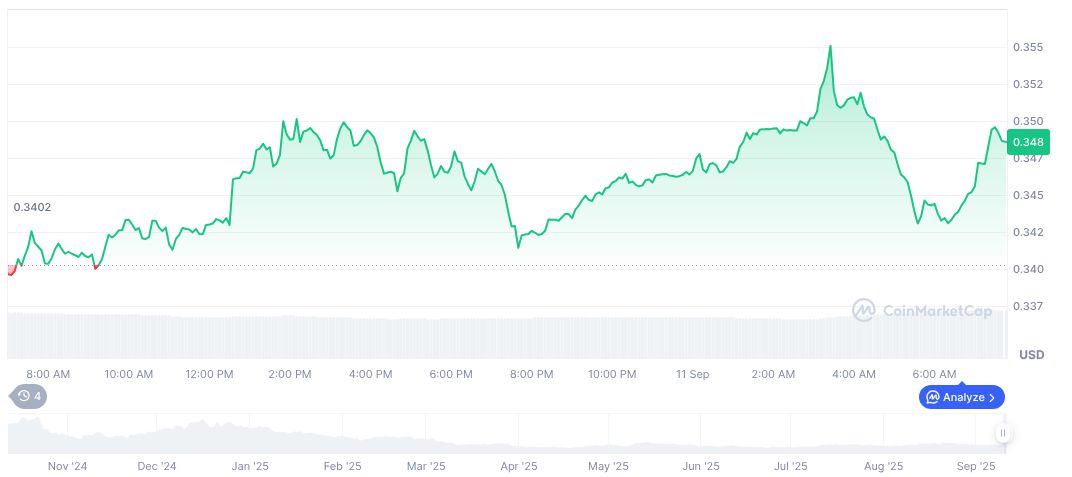This screenshot has height=477, width=1072.
Task: Click the current price tag 0.348
Action: (x=1027, y=142)
